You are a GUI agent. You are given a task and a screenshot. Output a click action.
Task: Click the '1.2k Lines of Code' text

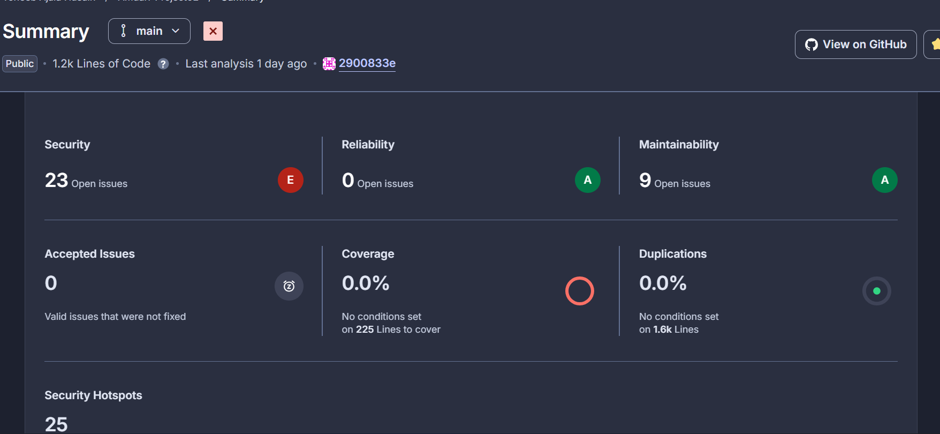(101, 64)
